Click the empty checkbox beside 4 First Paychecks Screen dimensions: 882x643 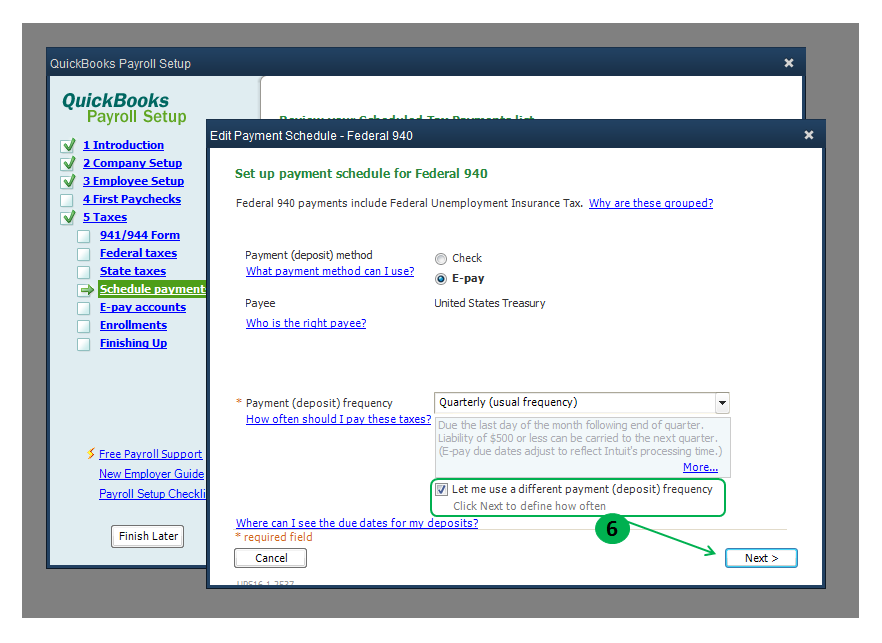tap(67, 200)
